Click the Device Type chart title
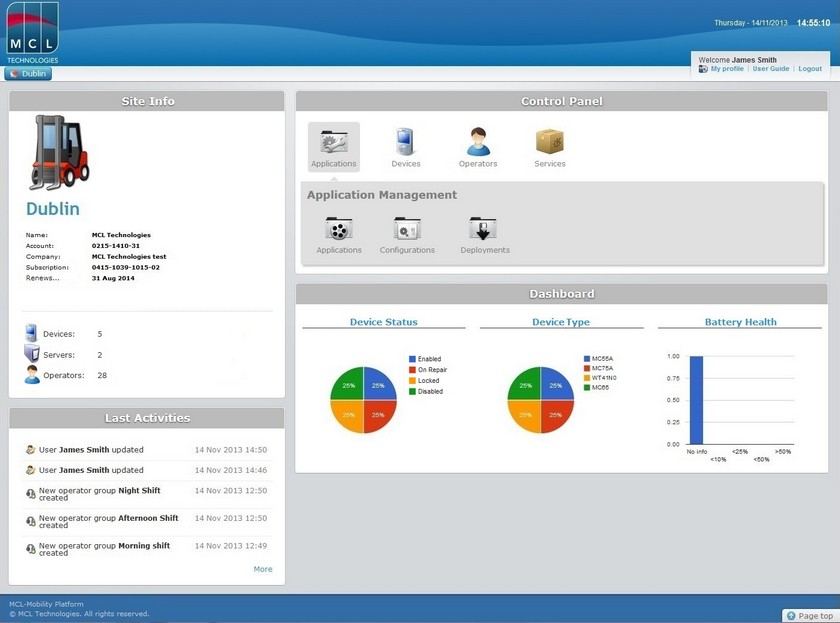This screenshot has height=623, width=840. click(x=560, y=322)
